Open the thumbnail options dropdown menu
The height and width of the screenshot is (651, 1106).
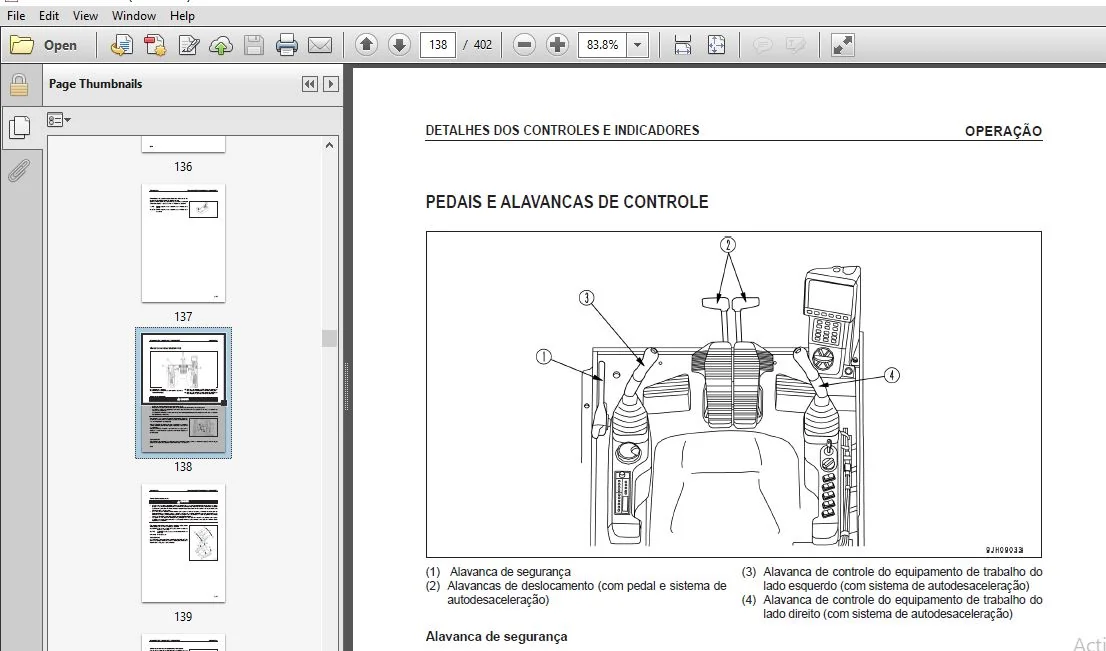(x=59, y=120)
